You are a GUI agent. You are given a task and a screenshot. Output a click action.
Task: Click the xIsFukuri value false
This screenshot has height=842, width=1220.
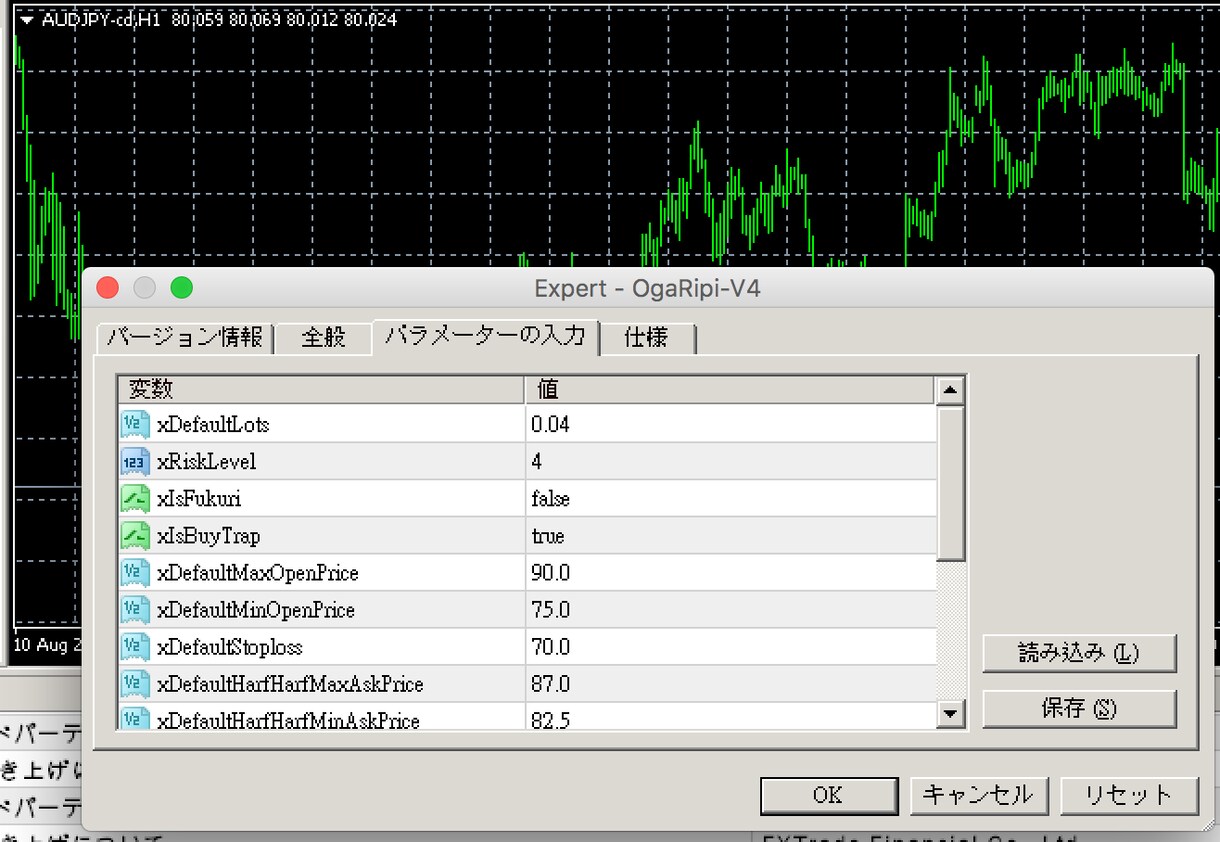(x=550, y=498)
